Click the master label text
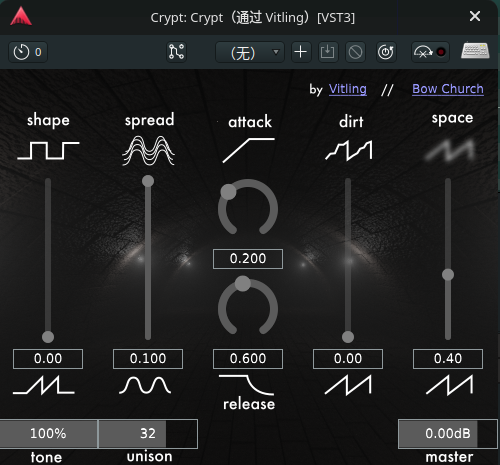 click(449, 457)
